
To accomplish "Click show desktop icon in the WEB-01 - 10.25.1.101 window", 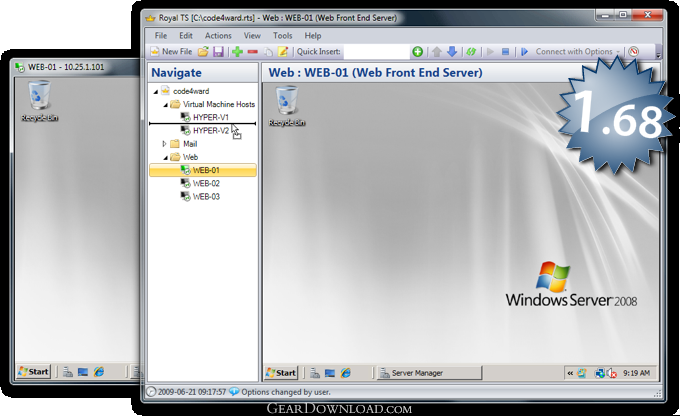I will click(83, 371).
